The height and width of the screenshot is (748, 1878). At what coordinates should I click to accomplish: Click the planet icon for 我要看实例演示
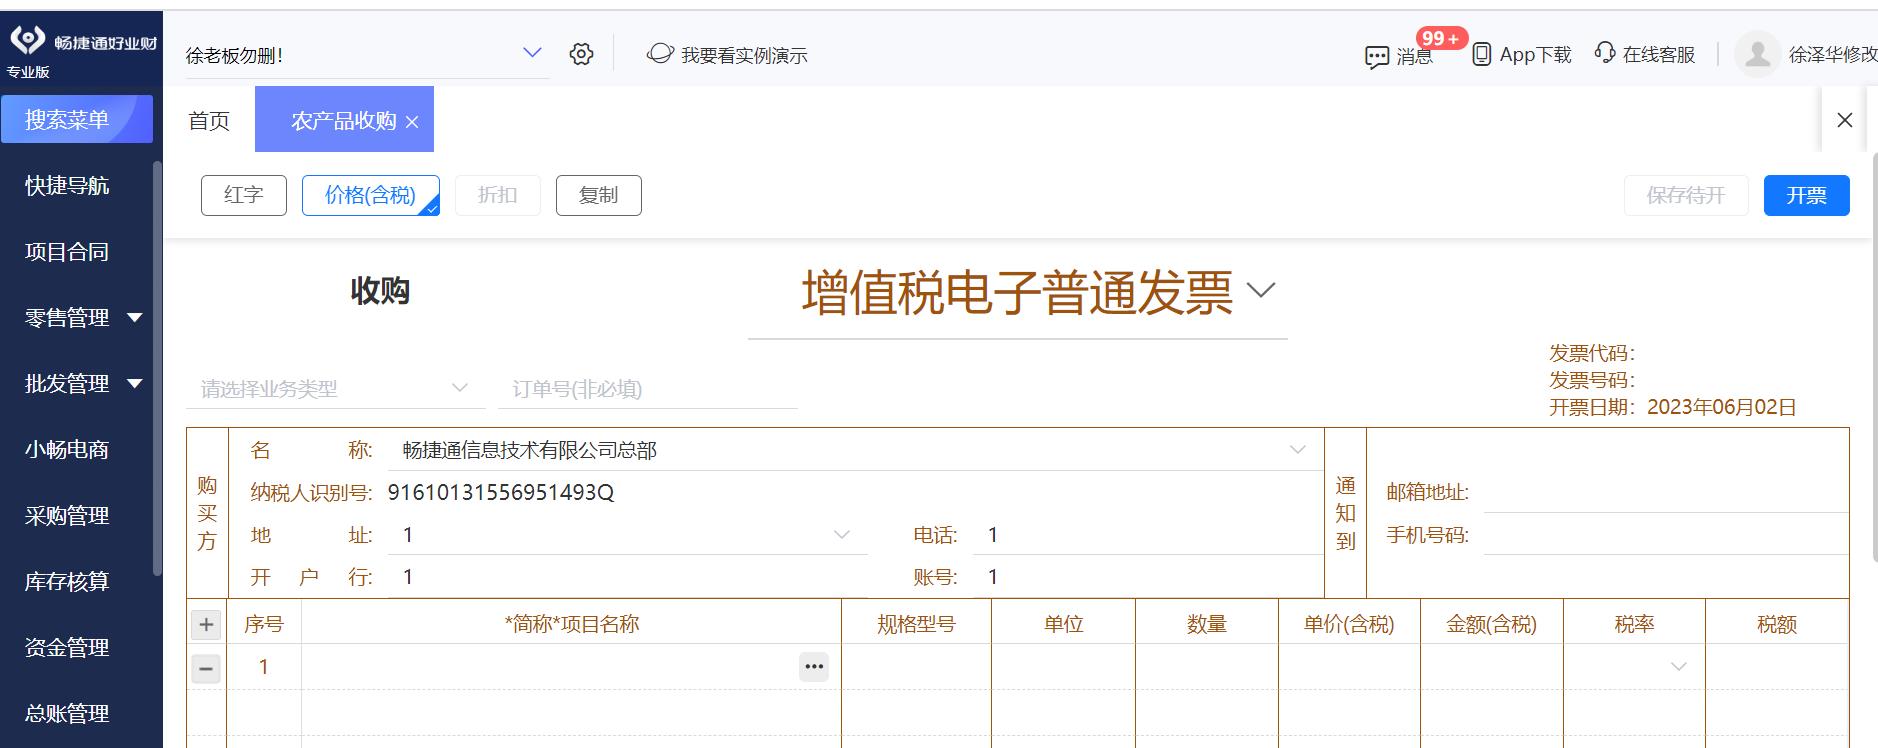[660, 54]
